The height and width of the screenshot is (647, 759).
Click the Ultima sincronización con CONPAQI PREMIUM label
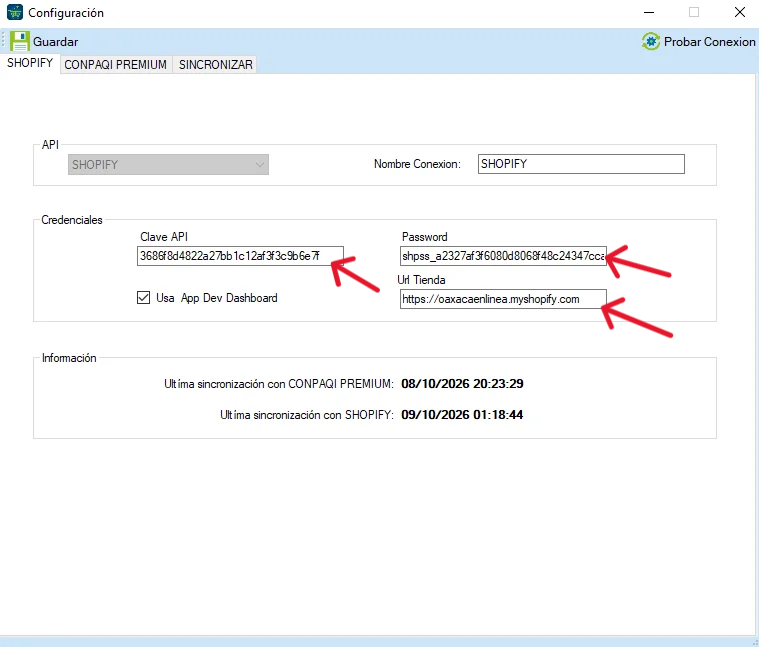pyautogui.click(x=279, y=384)
